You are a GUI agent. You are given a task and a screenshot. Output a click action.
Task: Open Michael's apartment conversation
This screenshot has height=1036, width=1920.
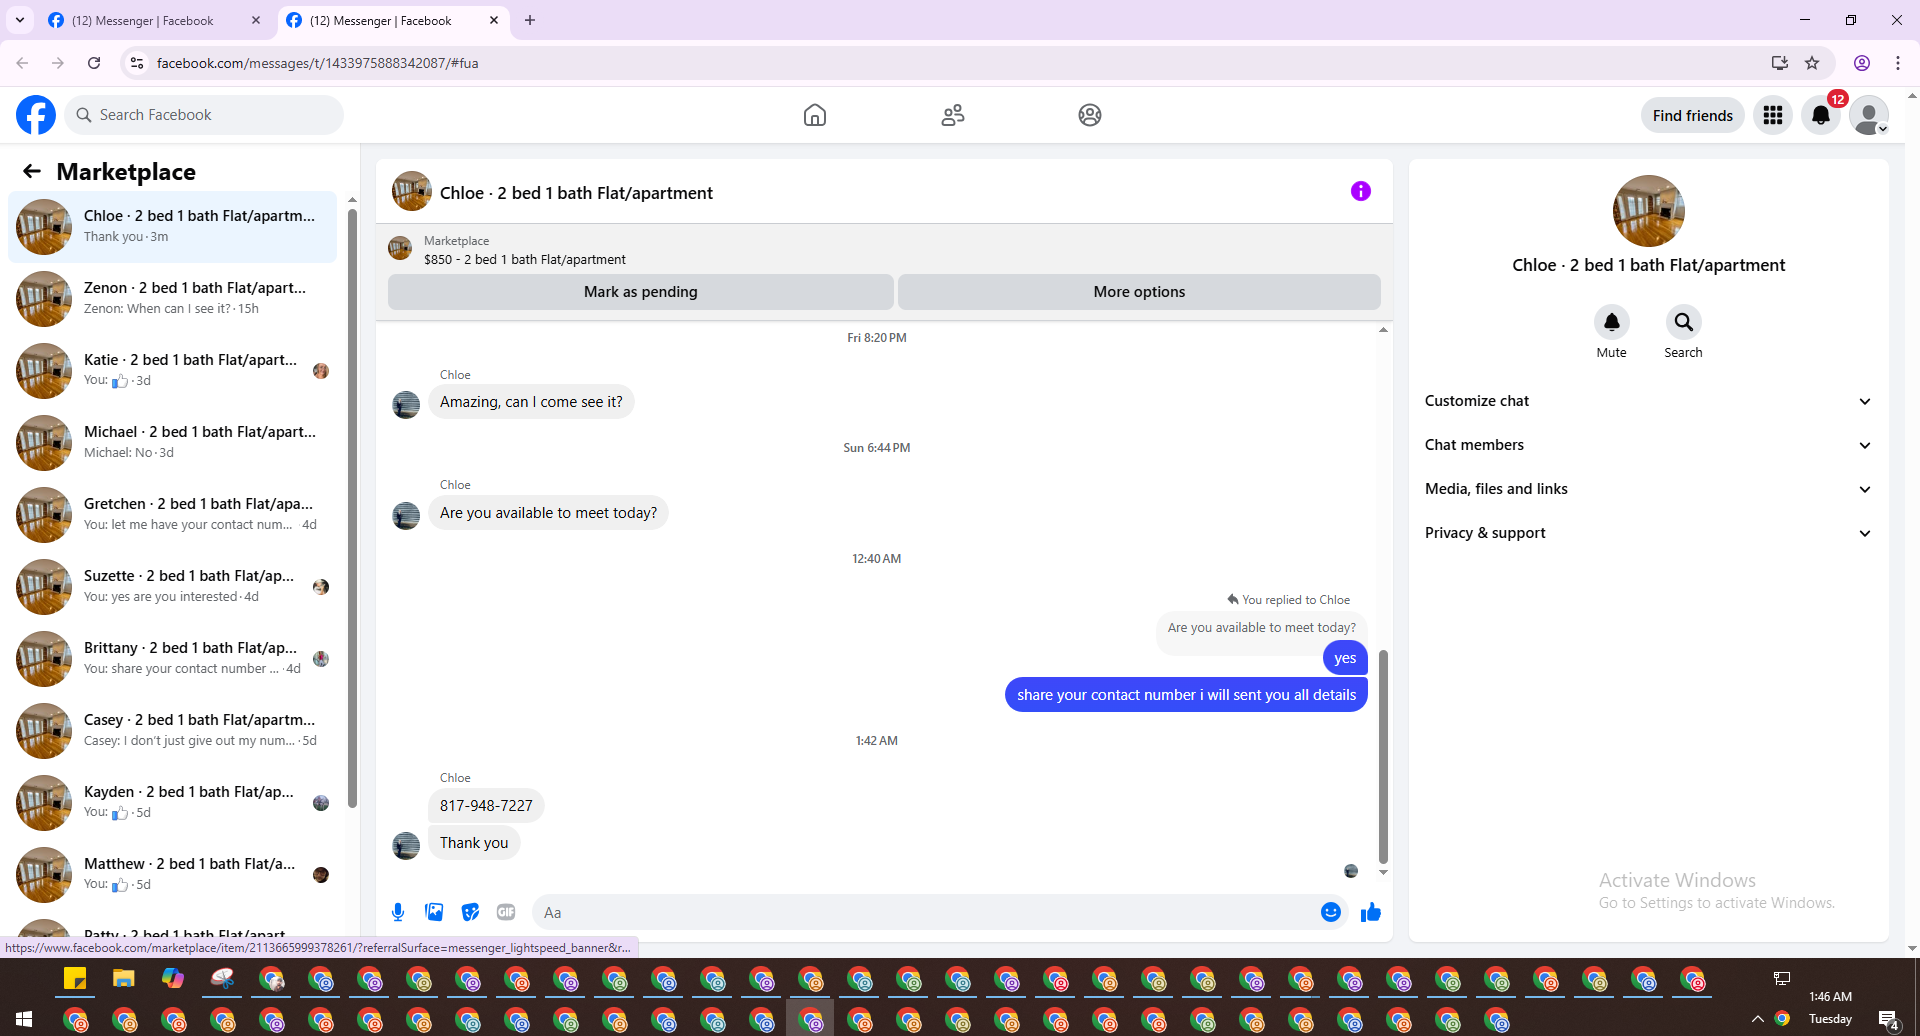coord(172,443)
